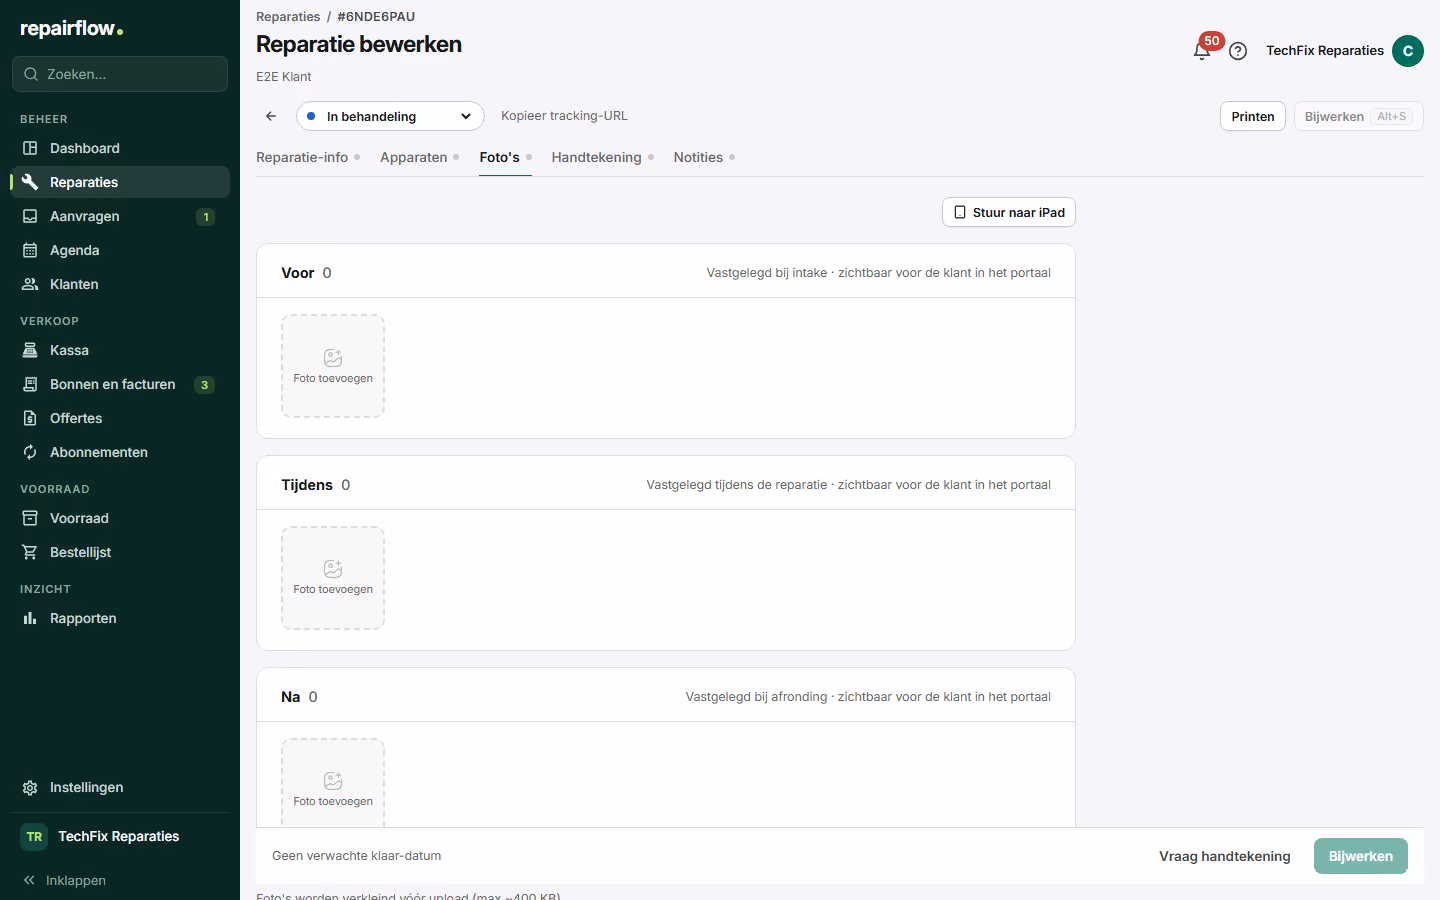Open the Dashboard sidebar icon
Image resolution: width=1440 pixels, height=900 pixels.
click(x=30, y=148)
